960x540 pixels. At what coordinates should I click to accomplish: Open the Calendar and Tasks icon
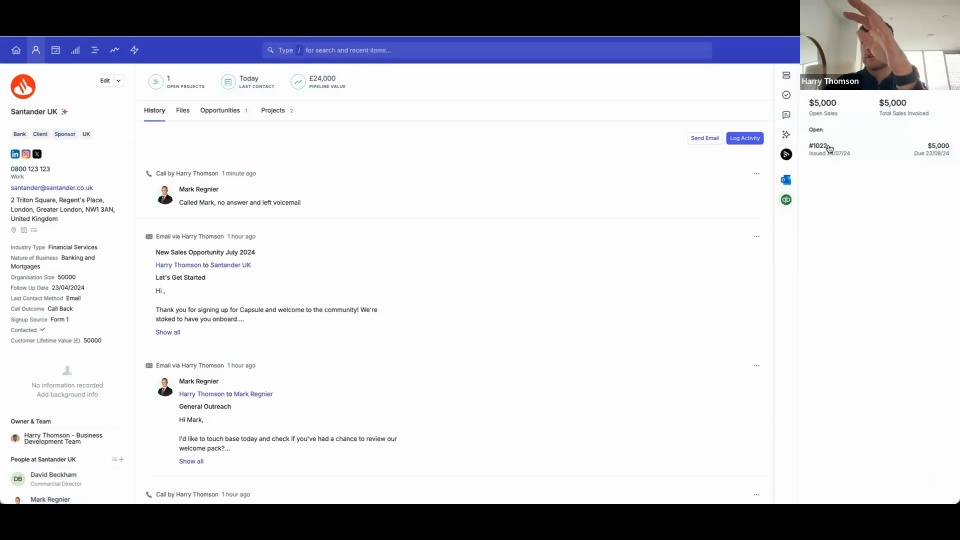coord(55,50)
